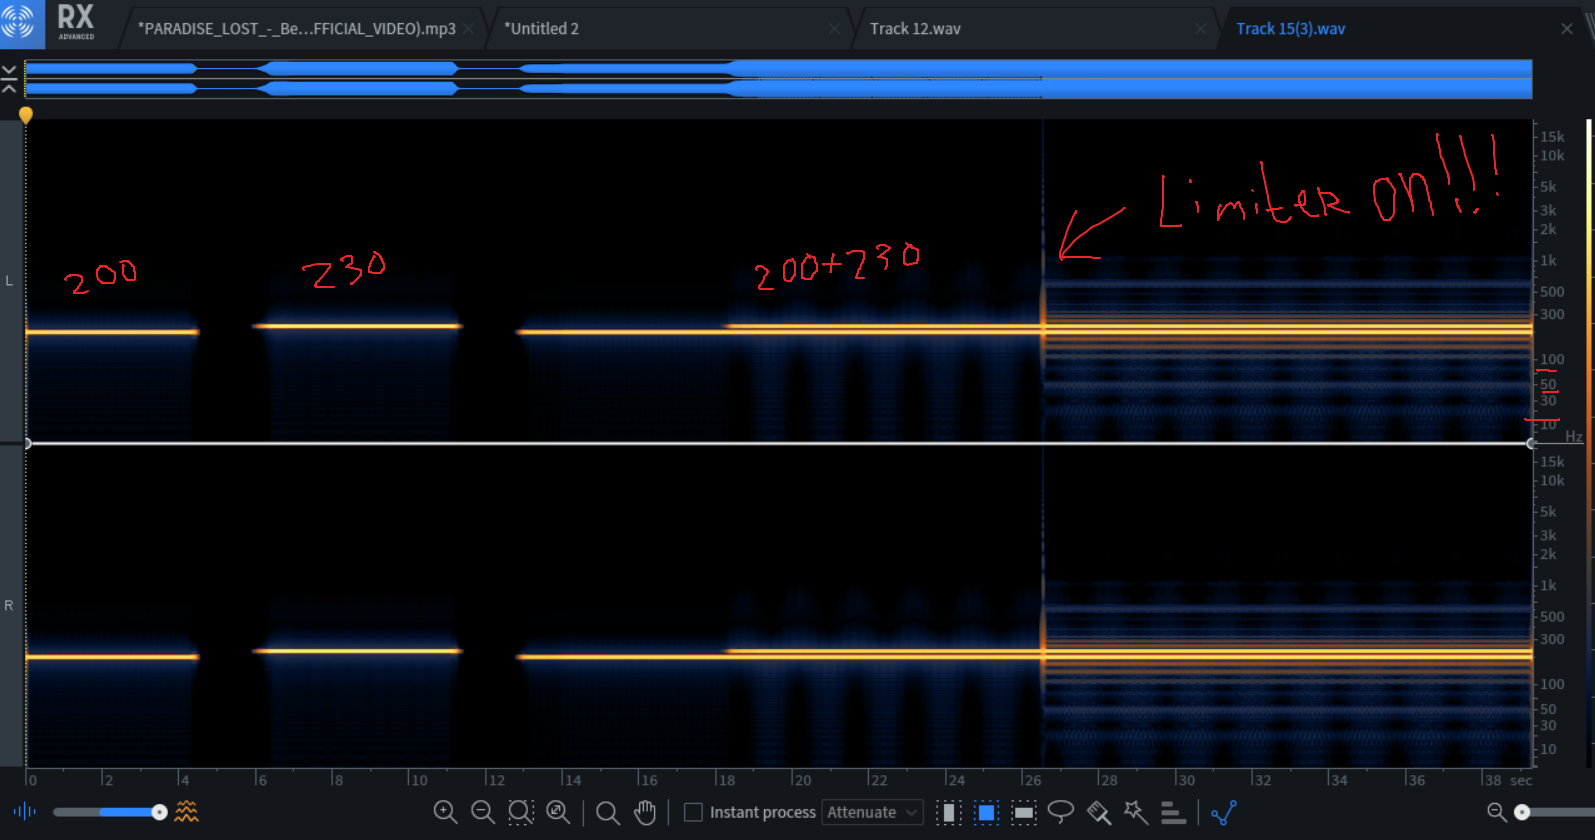Click the clip gain line right handle

coord(1531,443)
